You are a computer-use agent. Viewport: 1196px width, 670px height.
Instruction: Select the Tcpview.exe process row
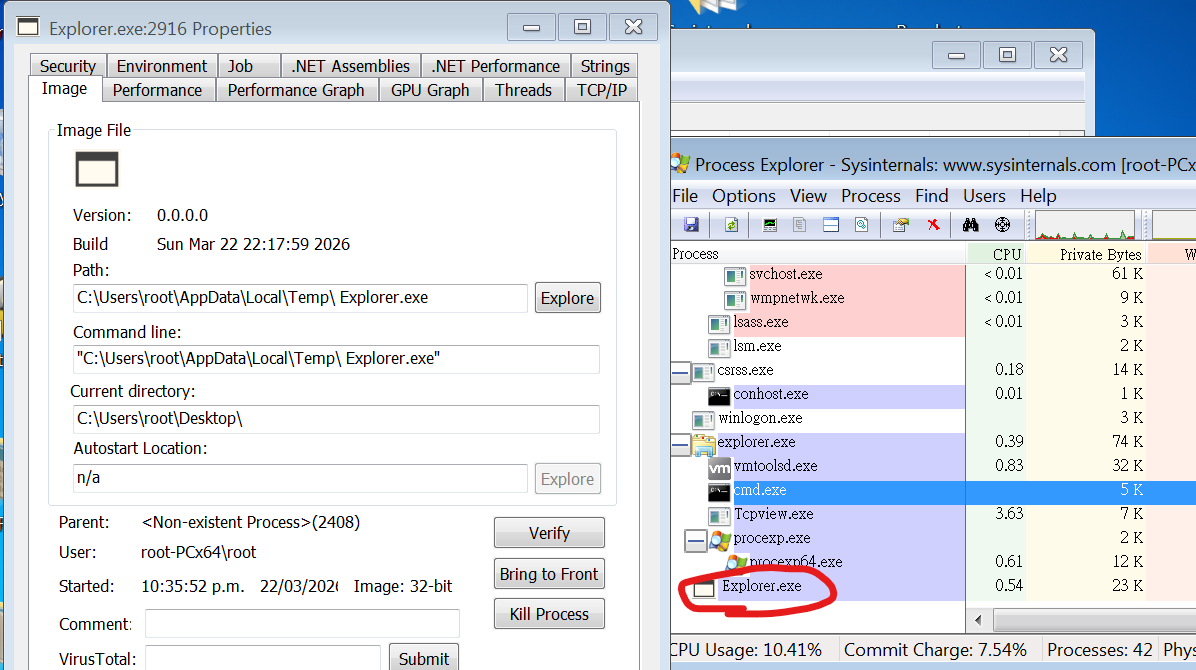click(774, 514)
